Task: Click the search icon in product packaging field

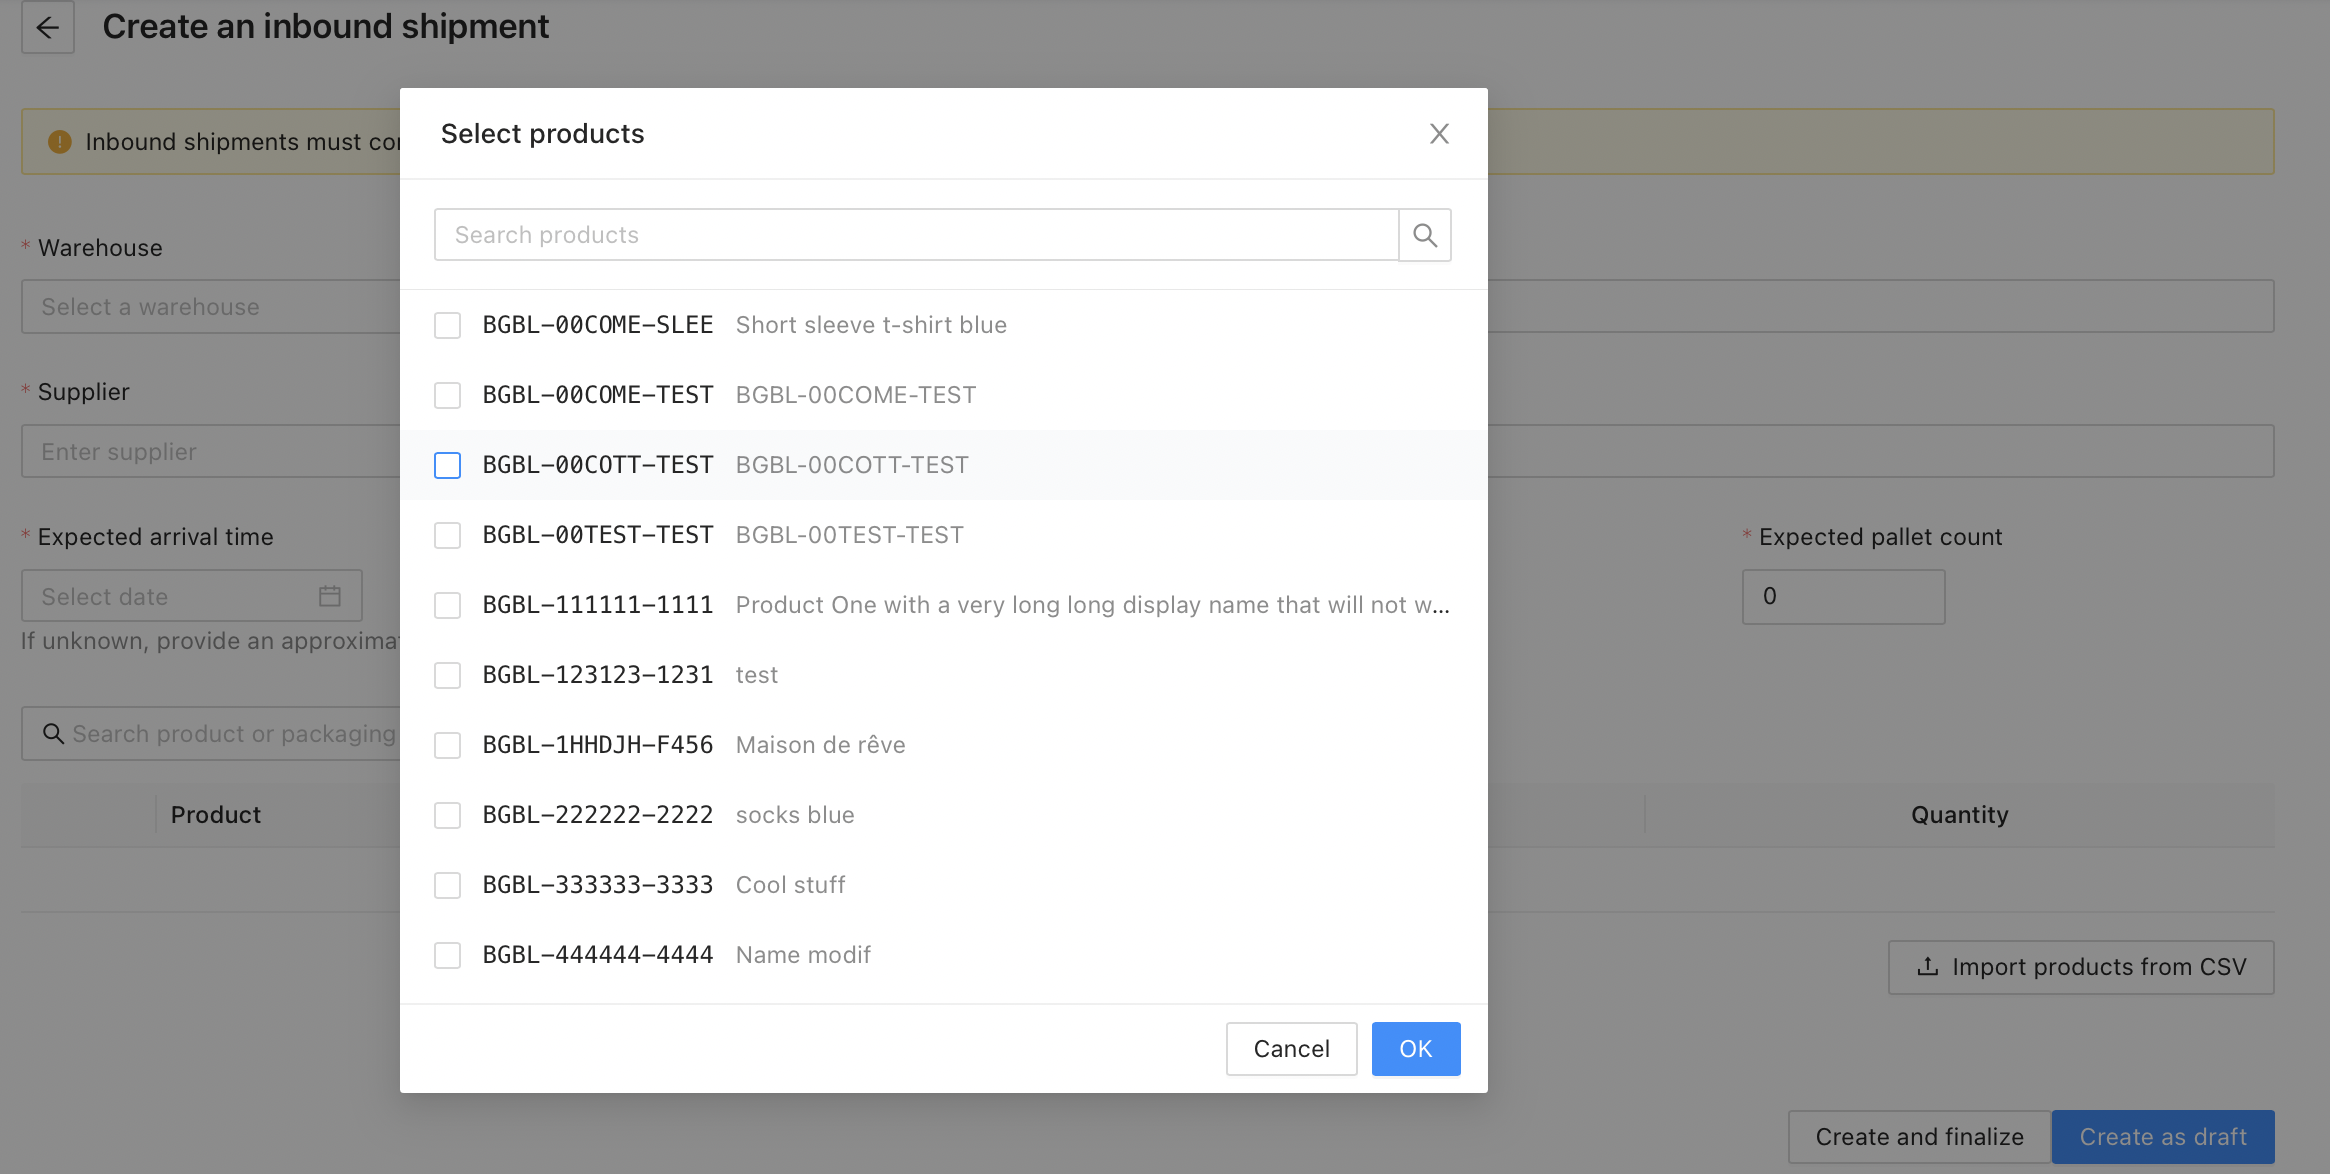Action: [53, 734]
